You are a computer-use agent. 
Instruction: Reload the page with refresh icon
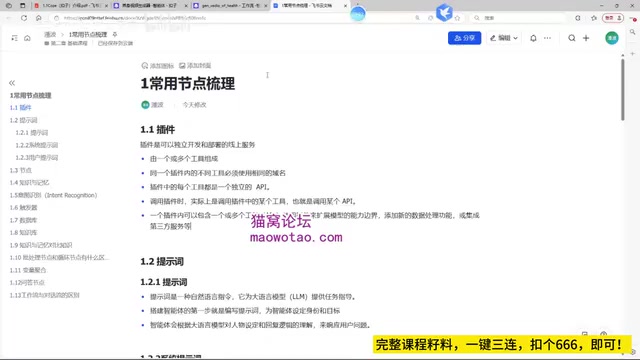tap(24, 18)
